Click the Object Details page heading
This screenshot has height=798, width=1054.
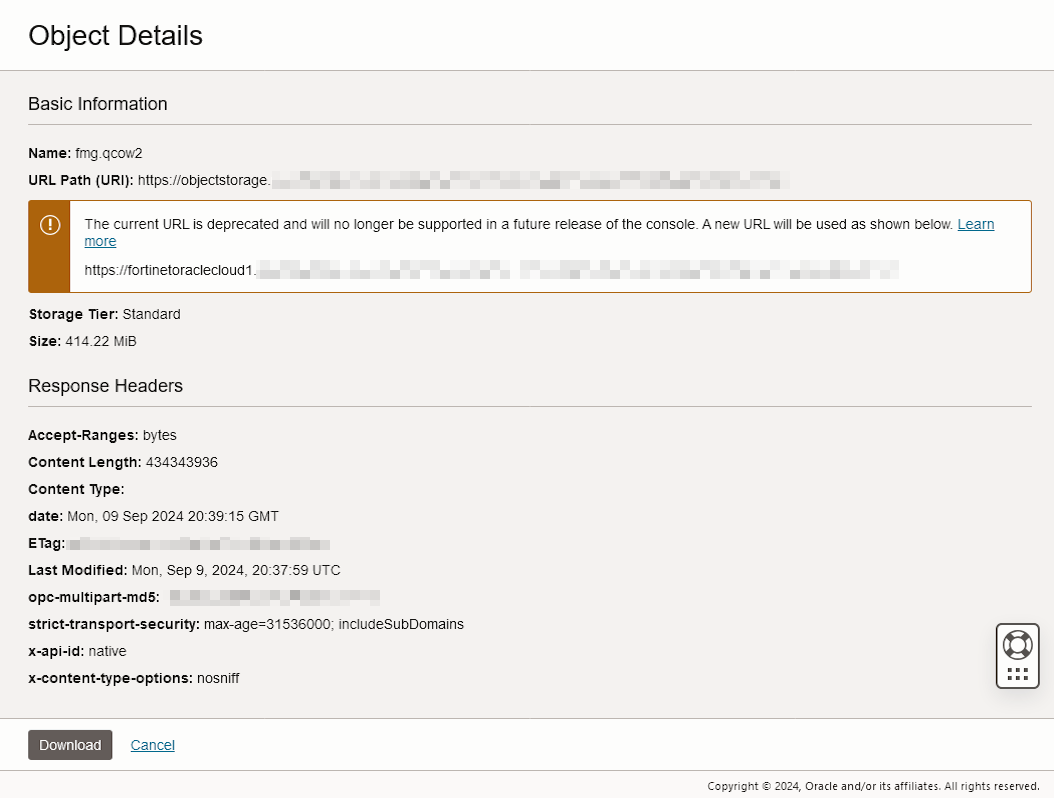click(114, 35)
